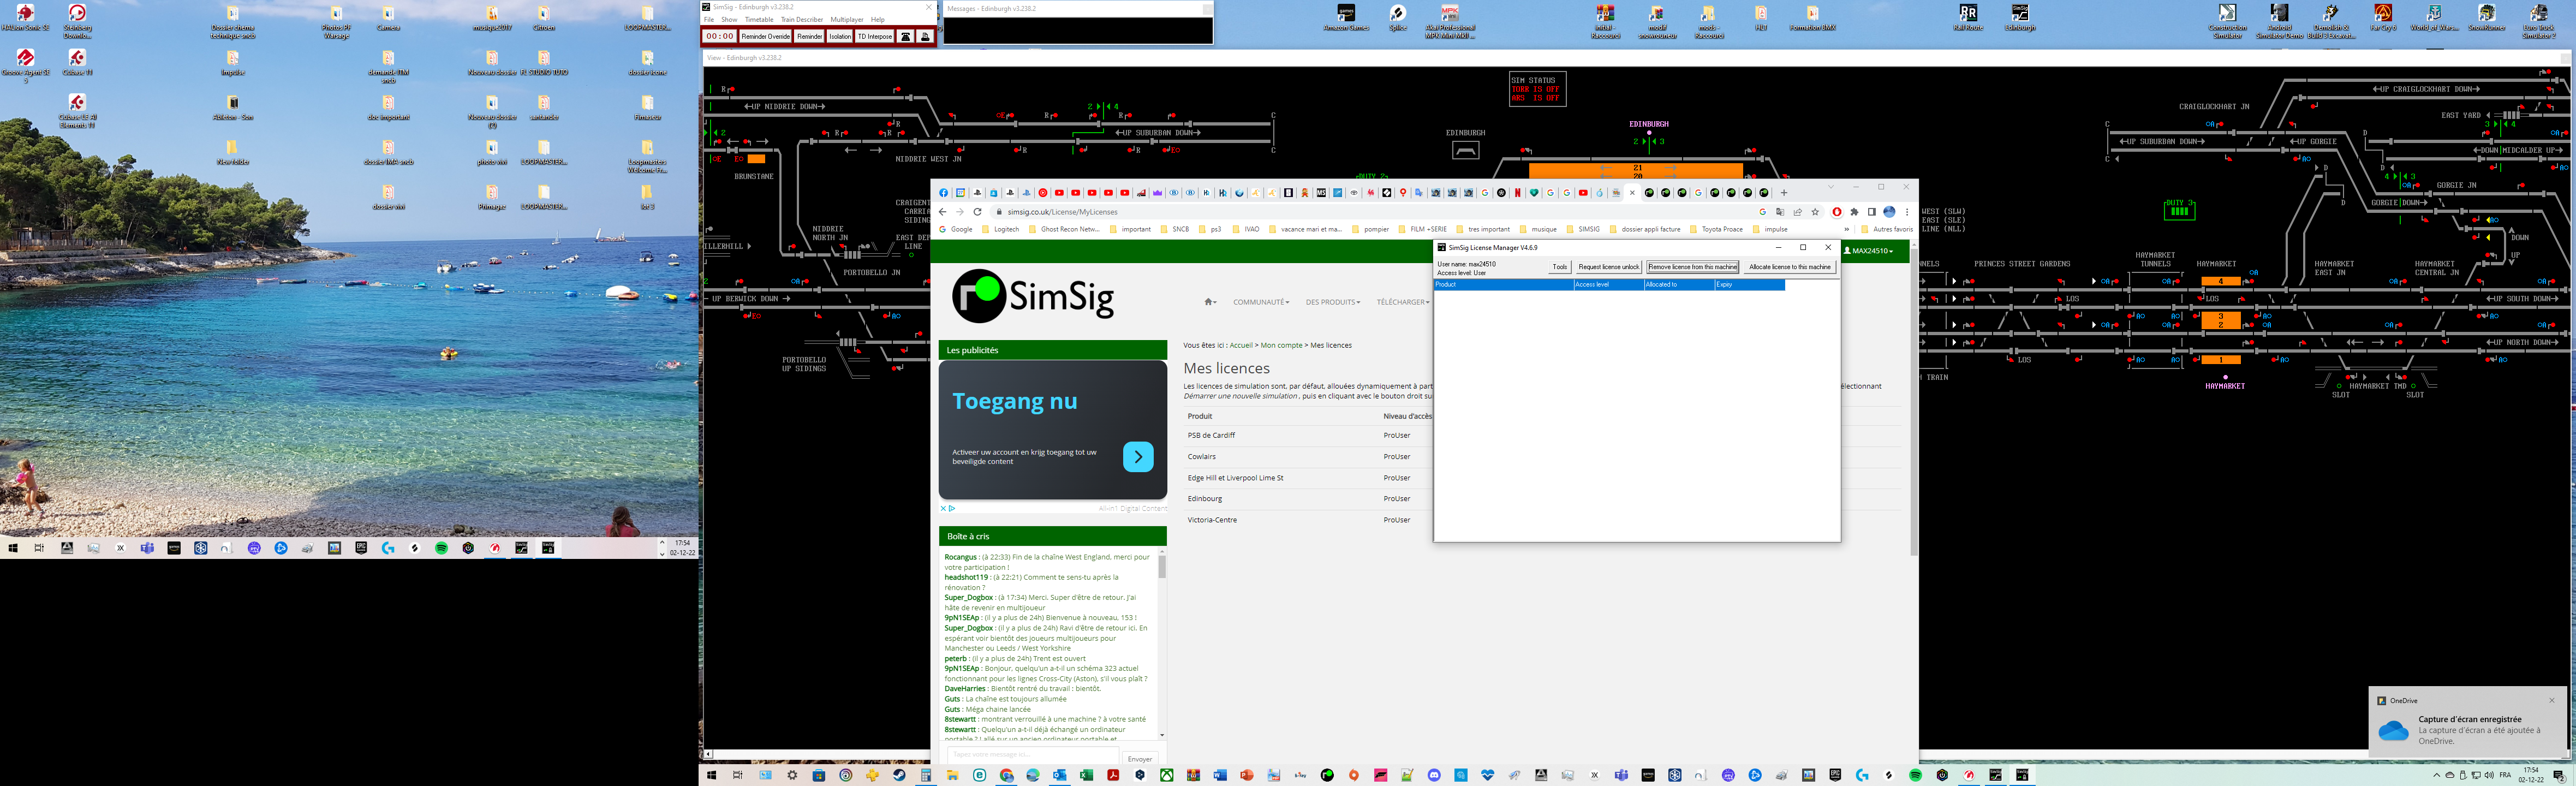
Task: Open the Chrome side panel icon
Action: (1872, 212)
